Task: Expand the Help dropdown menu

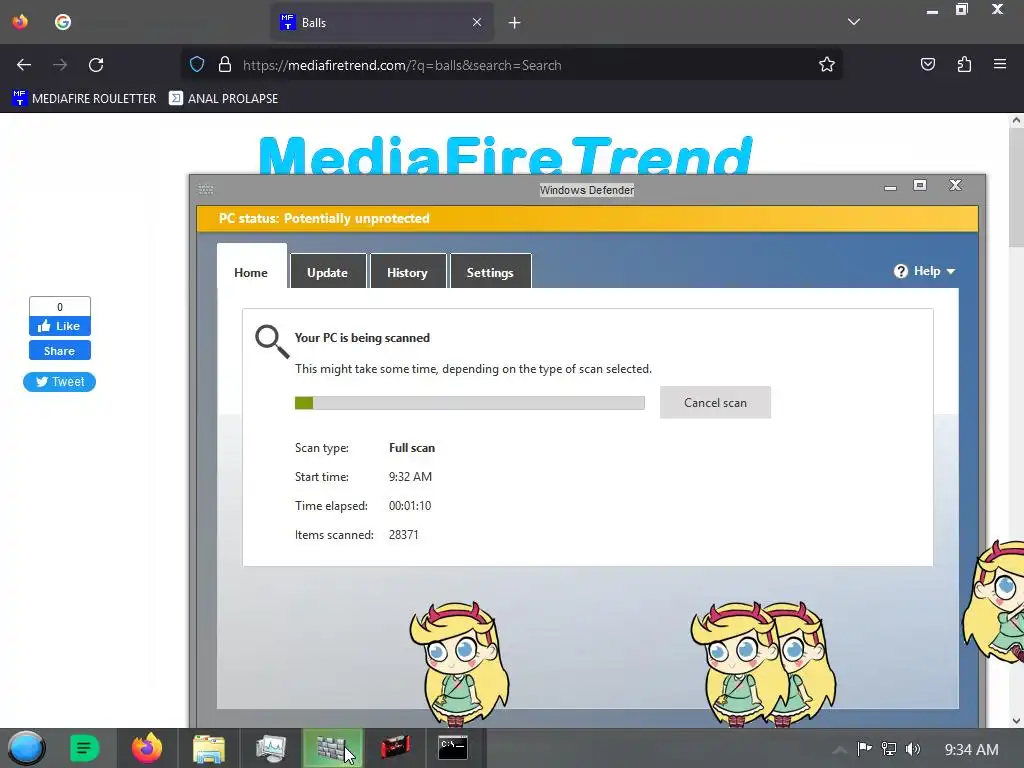Action: [x=925, y=271]
